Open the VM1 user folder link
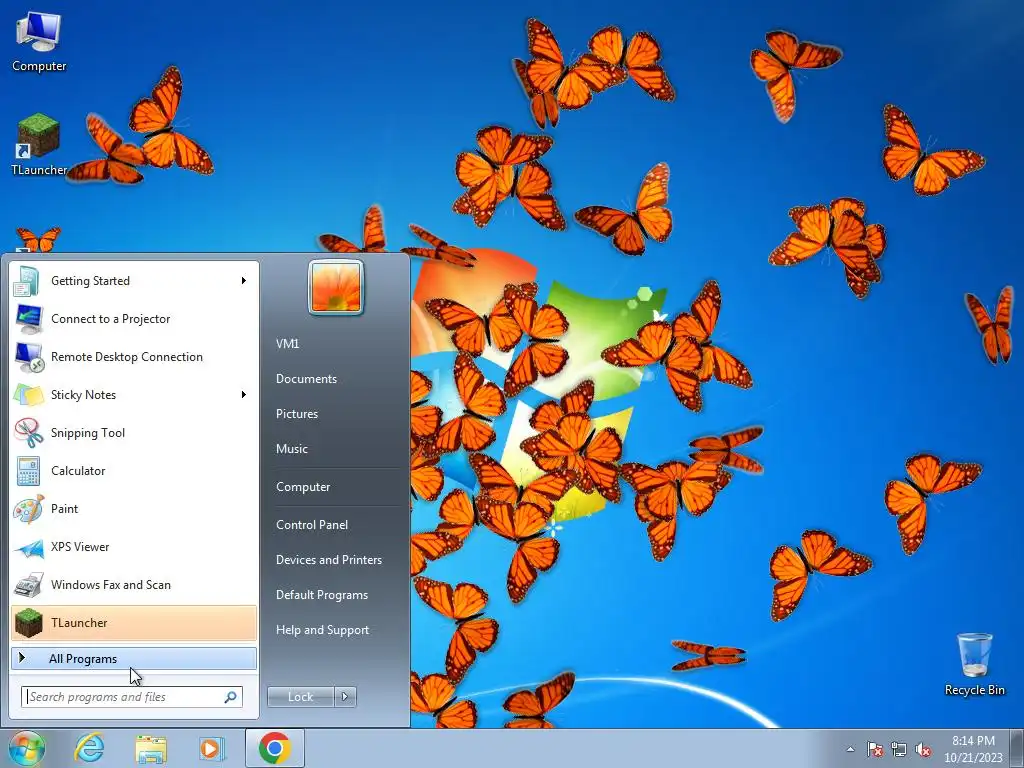Image resolution: width=1024 pixels, height=768 pixels. tap(287, 344)
